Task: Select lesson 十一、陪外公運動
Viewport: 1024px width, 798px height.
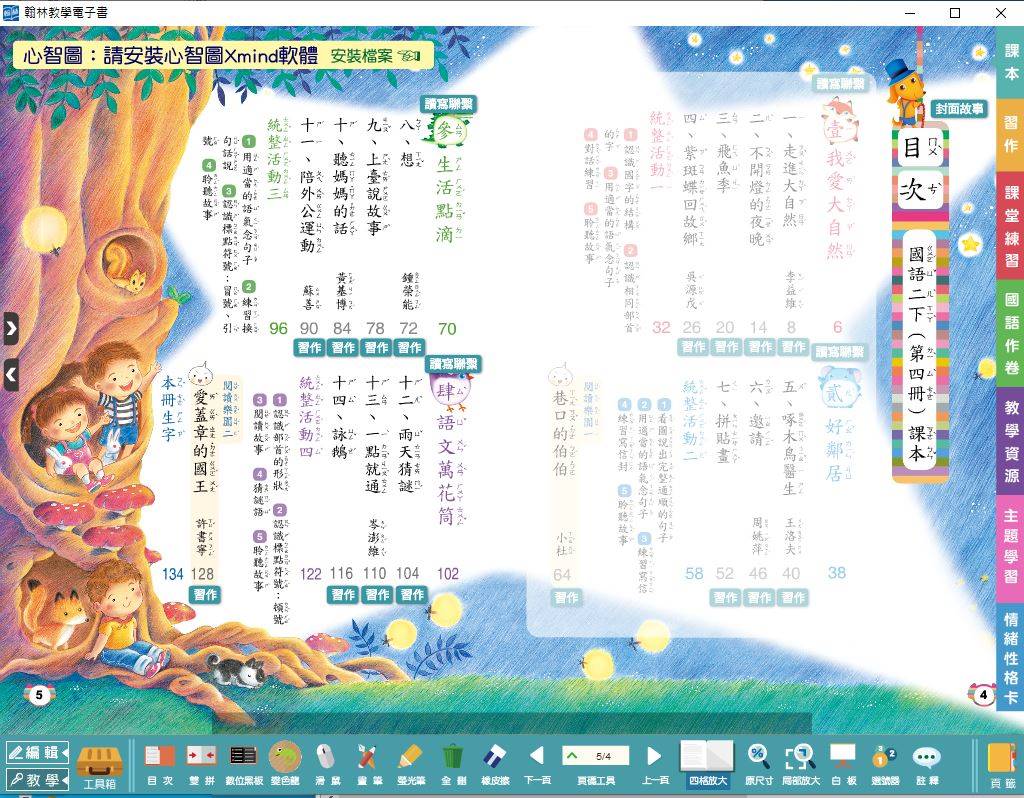Action: point(310,186)
